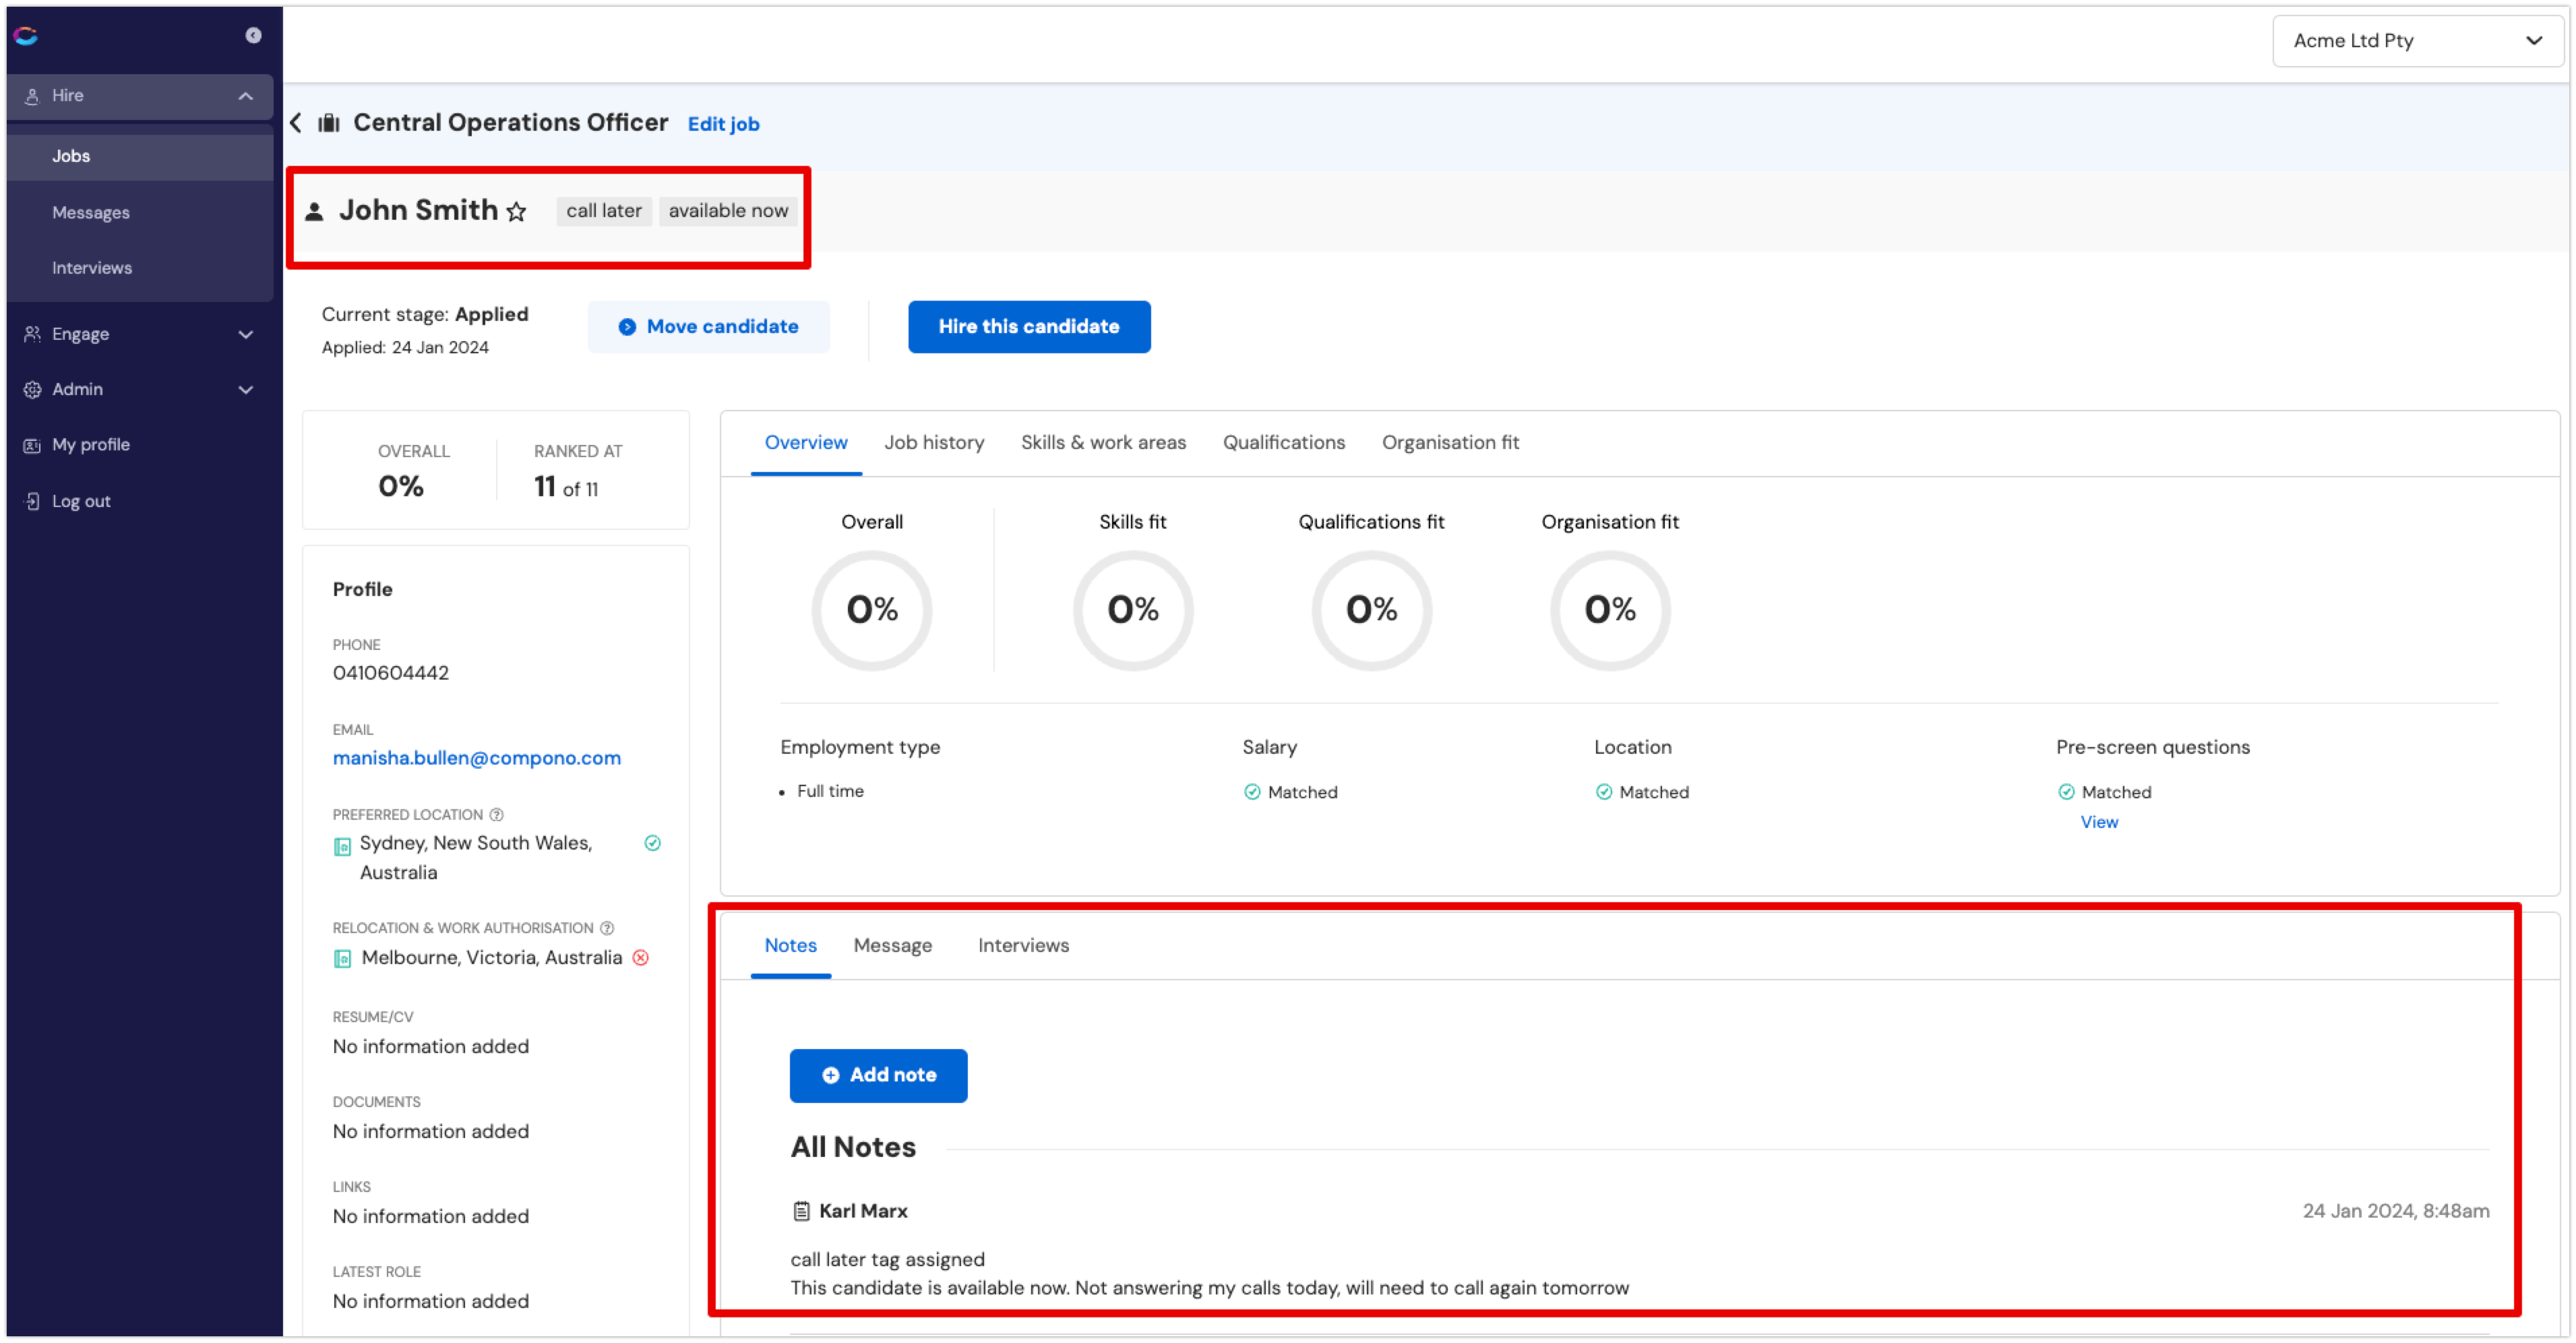Click the available now tag
Viewport: 2576px width, 1343px height.
(728, 211)
